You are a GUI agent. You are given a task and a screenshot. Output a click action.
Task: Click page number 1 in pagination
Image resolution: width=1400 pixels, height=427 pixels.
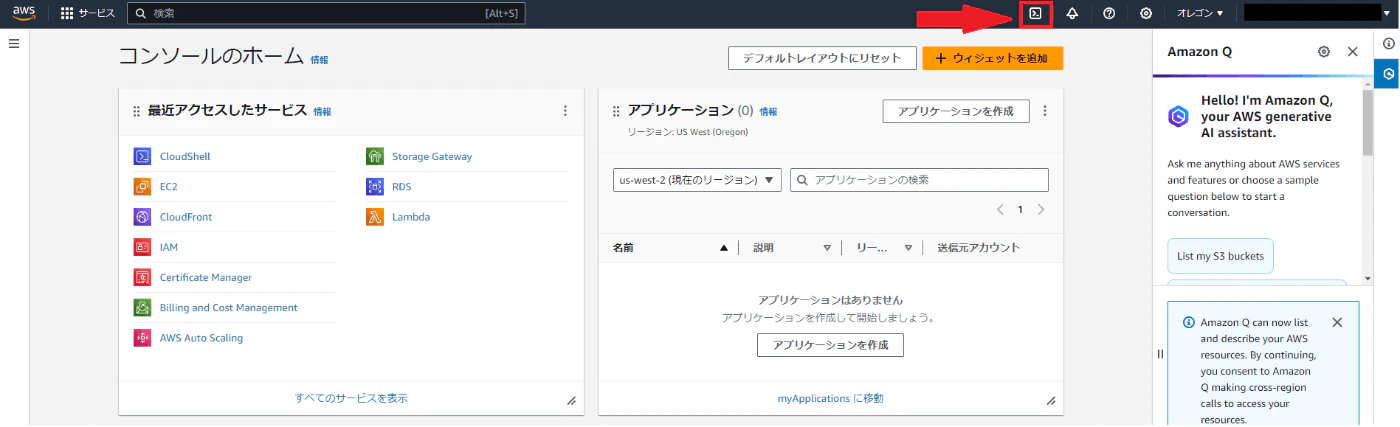coord(1020,210)
